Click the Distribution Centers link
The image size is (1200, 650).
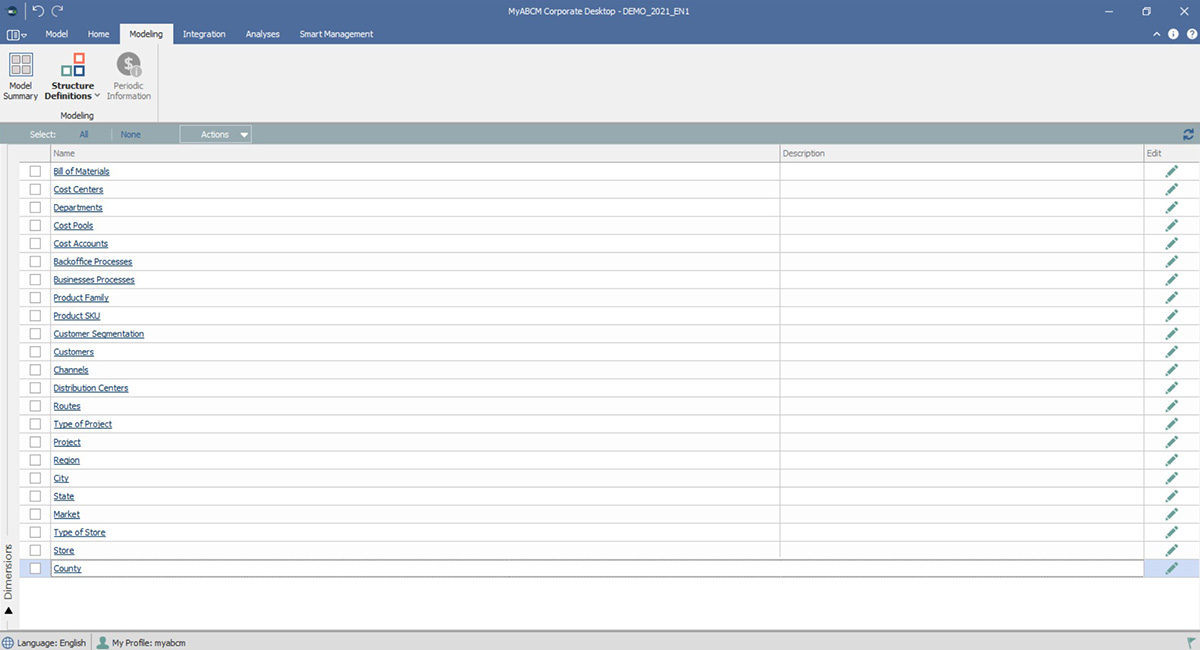tap(91, 388)
